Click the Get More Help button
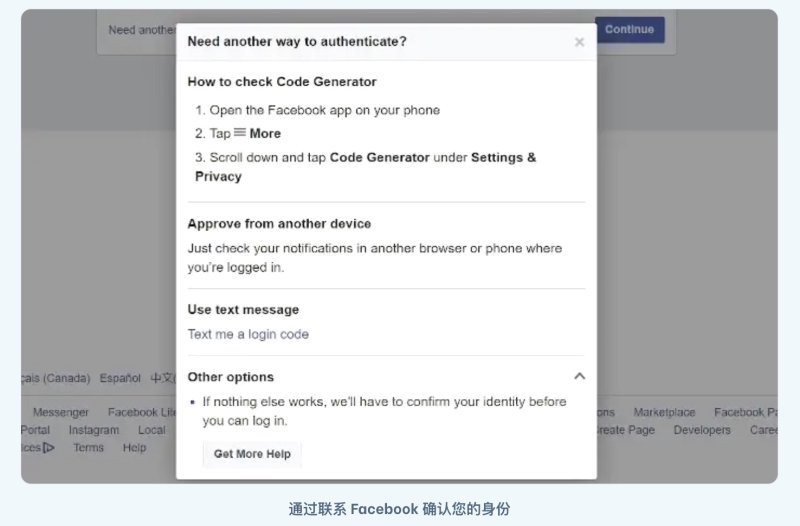 [252, 454]
